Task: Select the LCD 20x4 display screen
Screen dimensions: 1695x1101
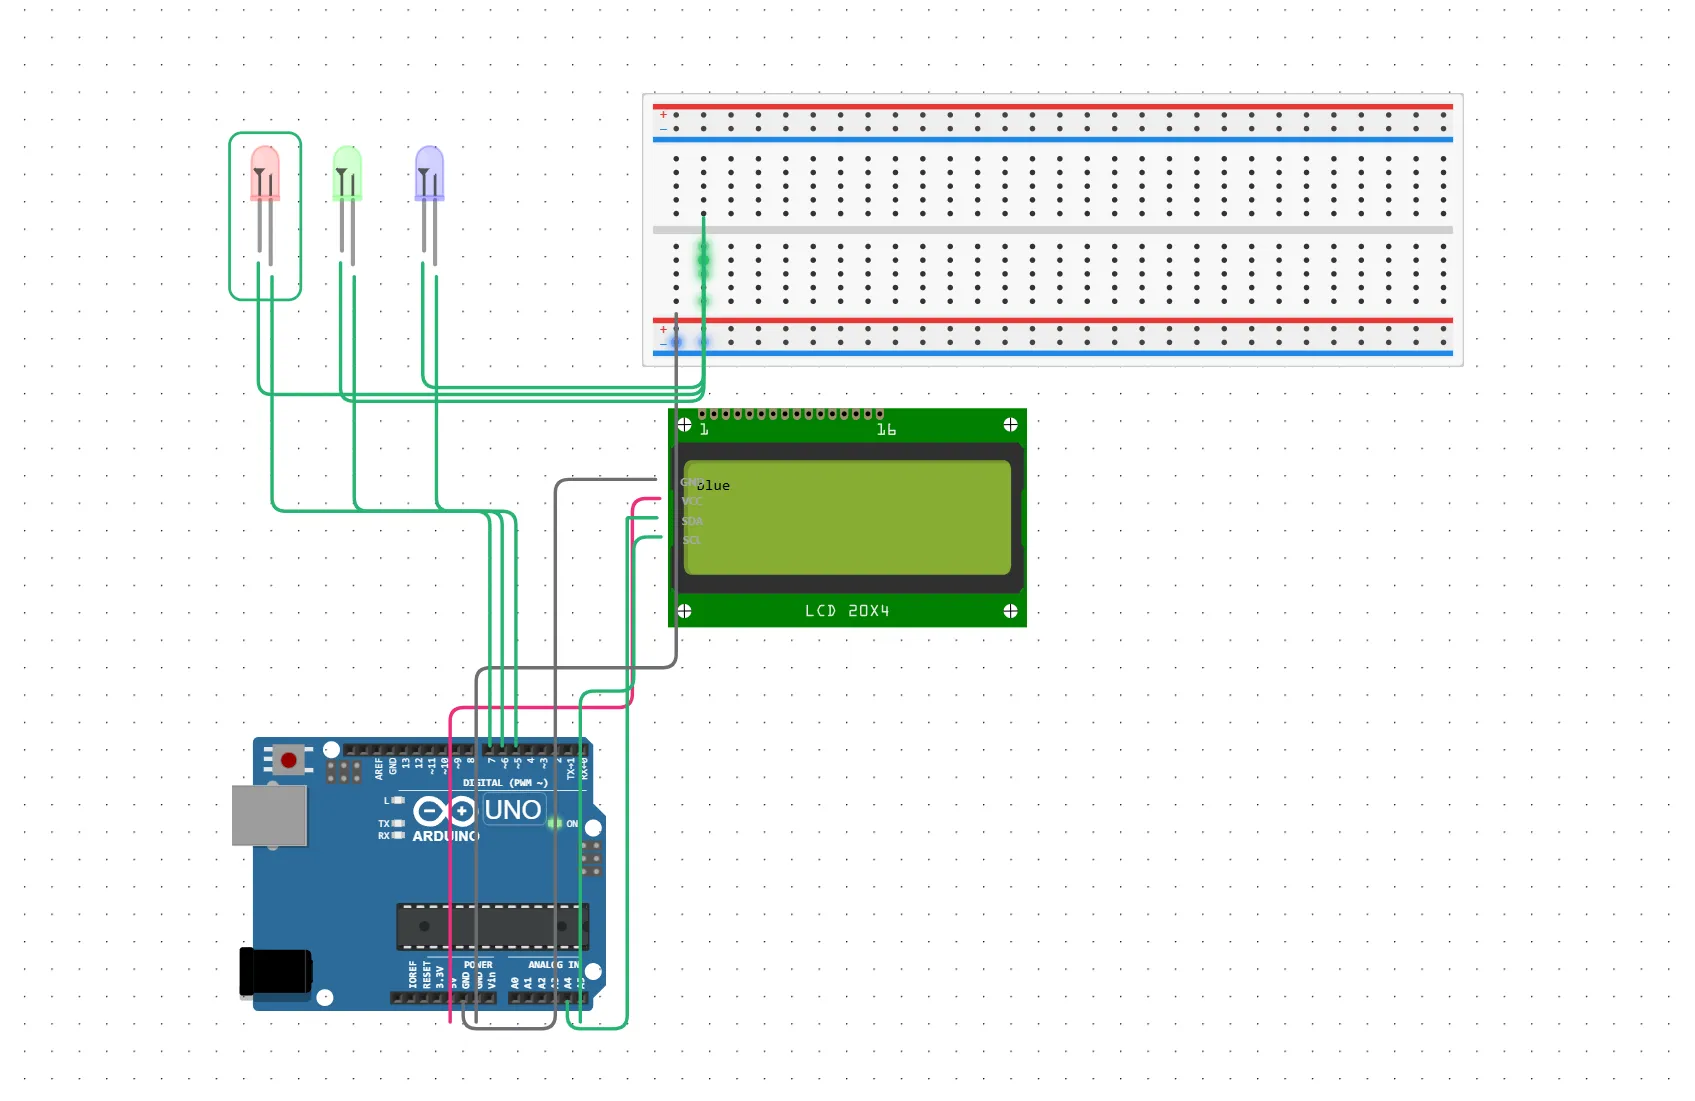Action: (x=847, y=518)
